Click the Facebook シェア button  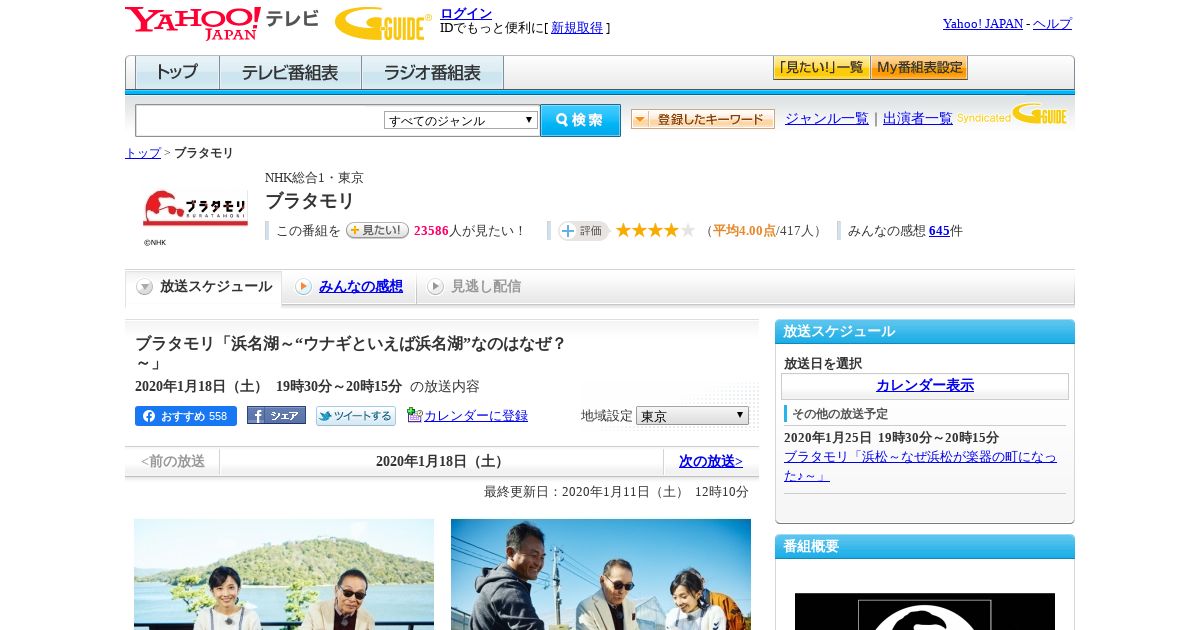click(276, 416)
